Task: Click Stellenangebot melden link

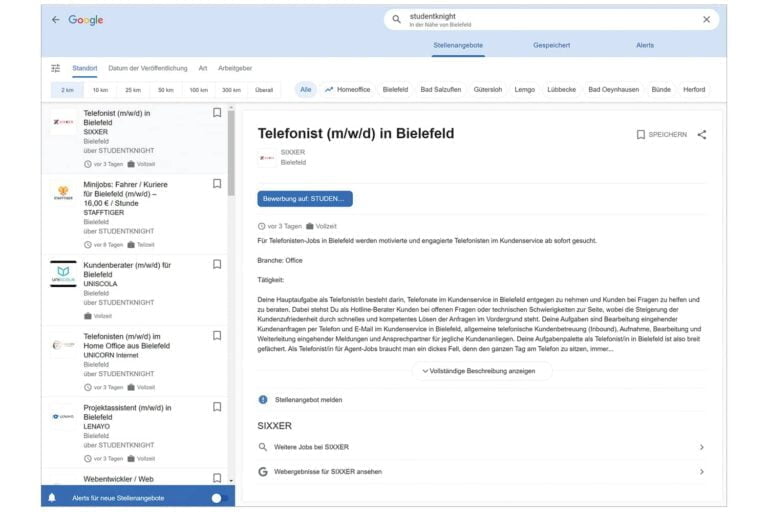Action: [x=308, y=400]
